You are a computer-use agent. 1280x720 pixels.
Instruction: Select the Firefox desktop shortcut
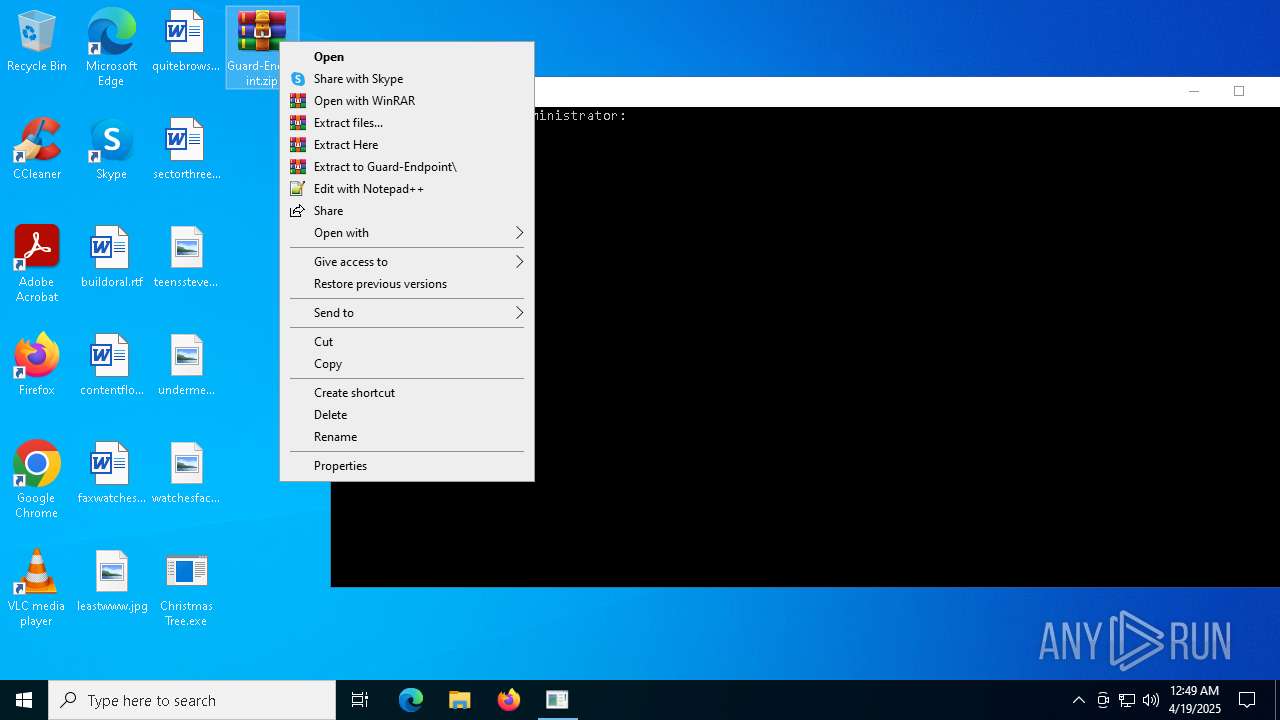click(x=37, y=366)
